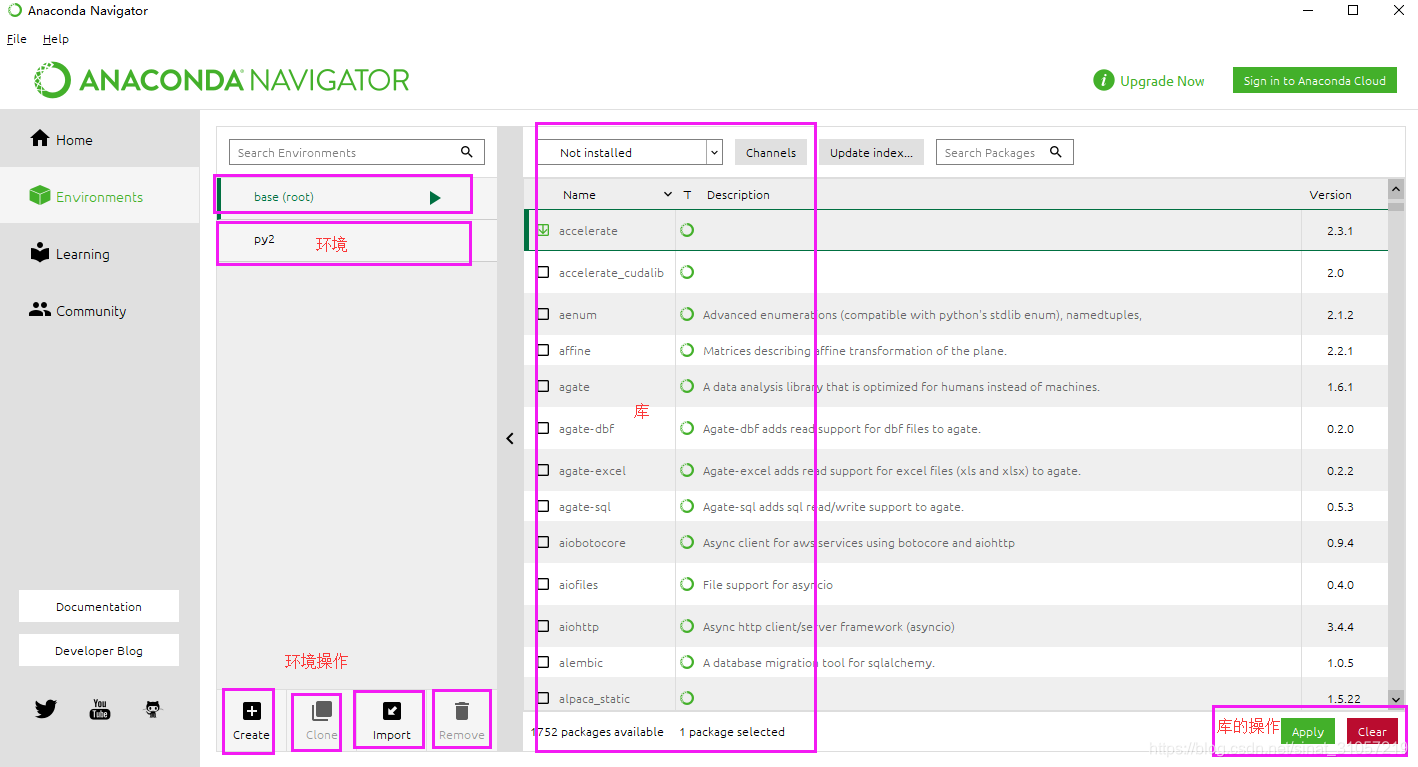The height and width of the screenshot is (767, 1418).
Task: Click the Environments cube icon
Action: pyautogui.click(x=40, y=195)
